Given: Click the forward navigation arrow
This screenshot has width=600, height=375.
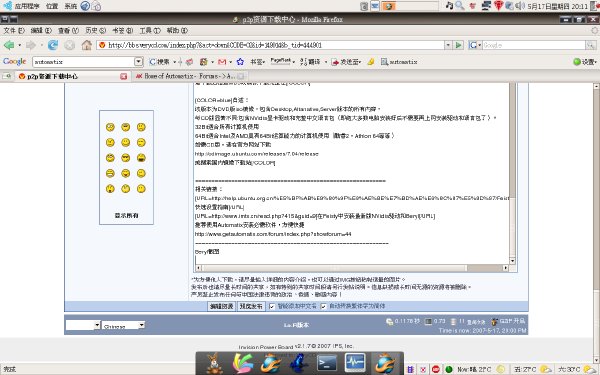Looking at the screenshot, I should pos(31,45).
